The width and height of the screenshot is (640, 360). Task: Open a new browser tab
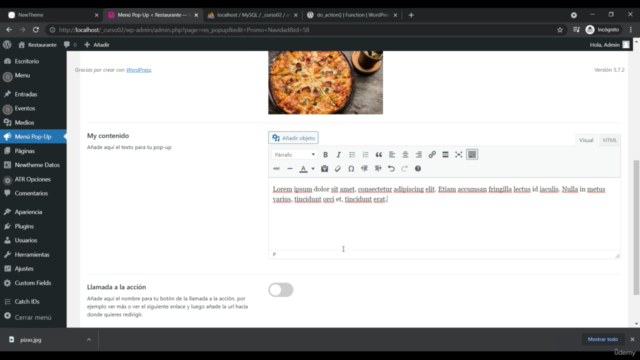click(x=411, y=15)
